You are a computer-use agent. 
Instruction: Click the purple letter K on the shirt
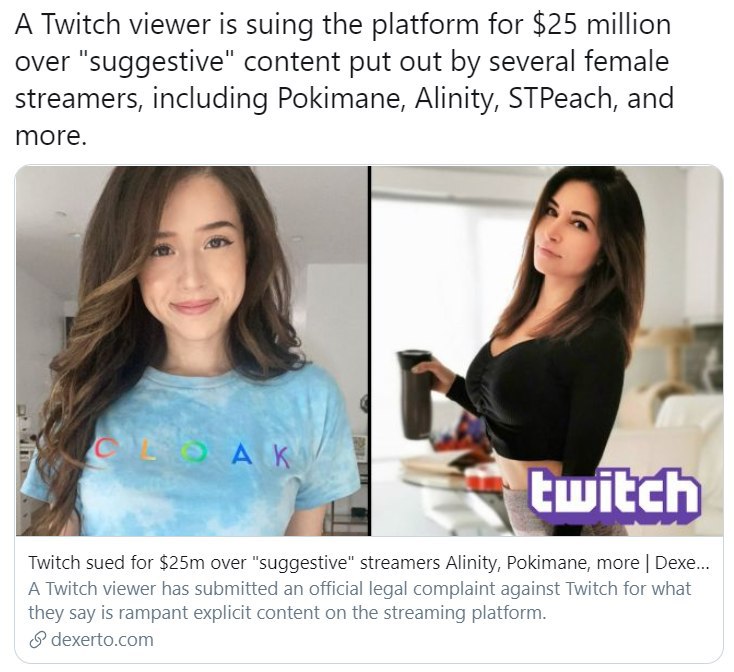click(281, 456)
